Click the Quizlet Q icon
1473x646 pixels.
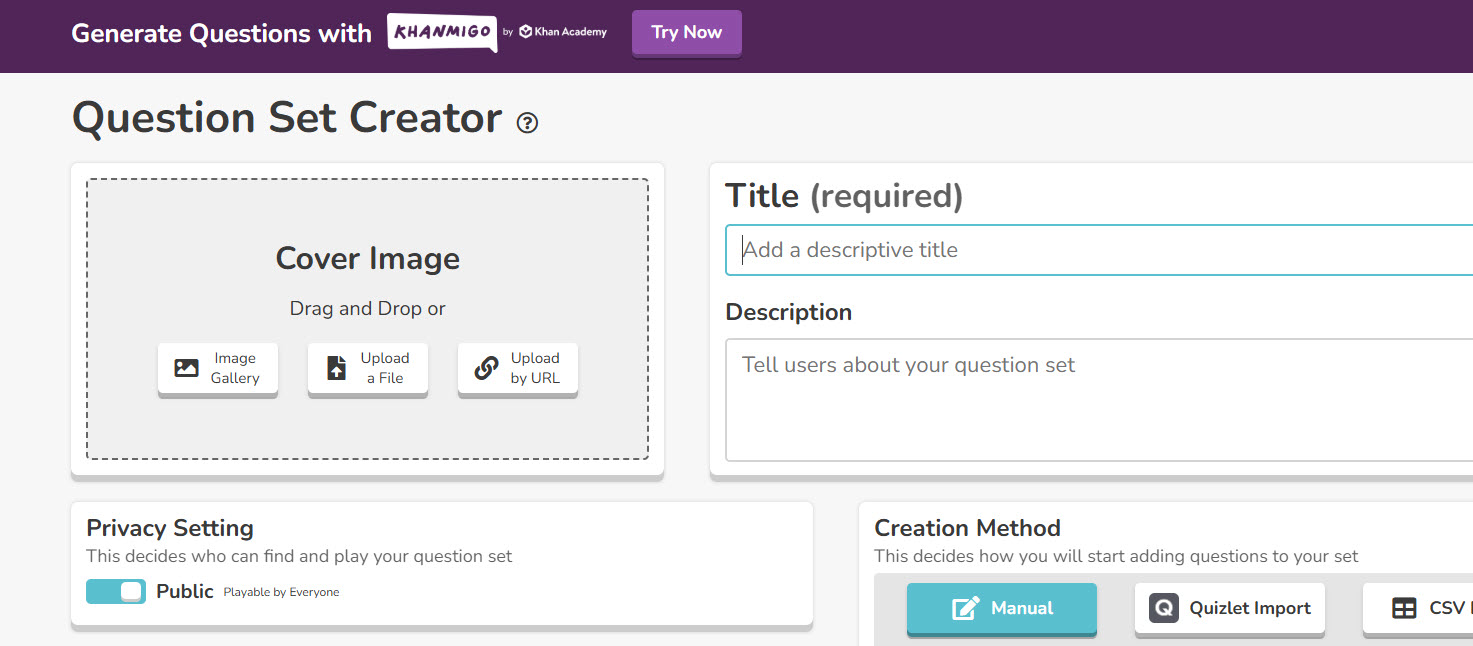[x=1163, y=607]
